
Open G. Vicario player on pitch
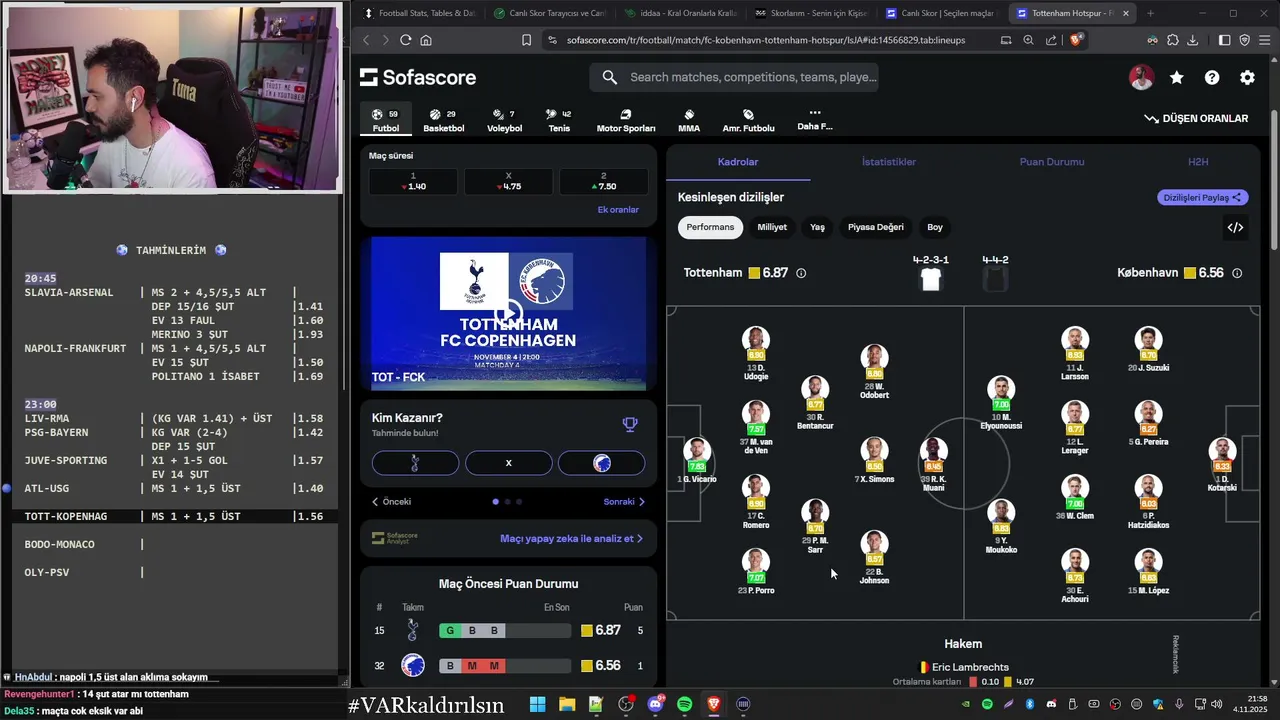tap(697, 461)
